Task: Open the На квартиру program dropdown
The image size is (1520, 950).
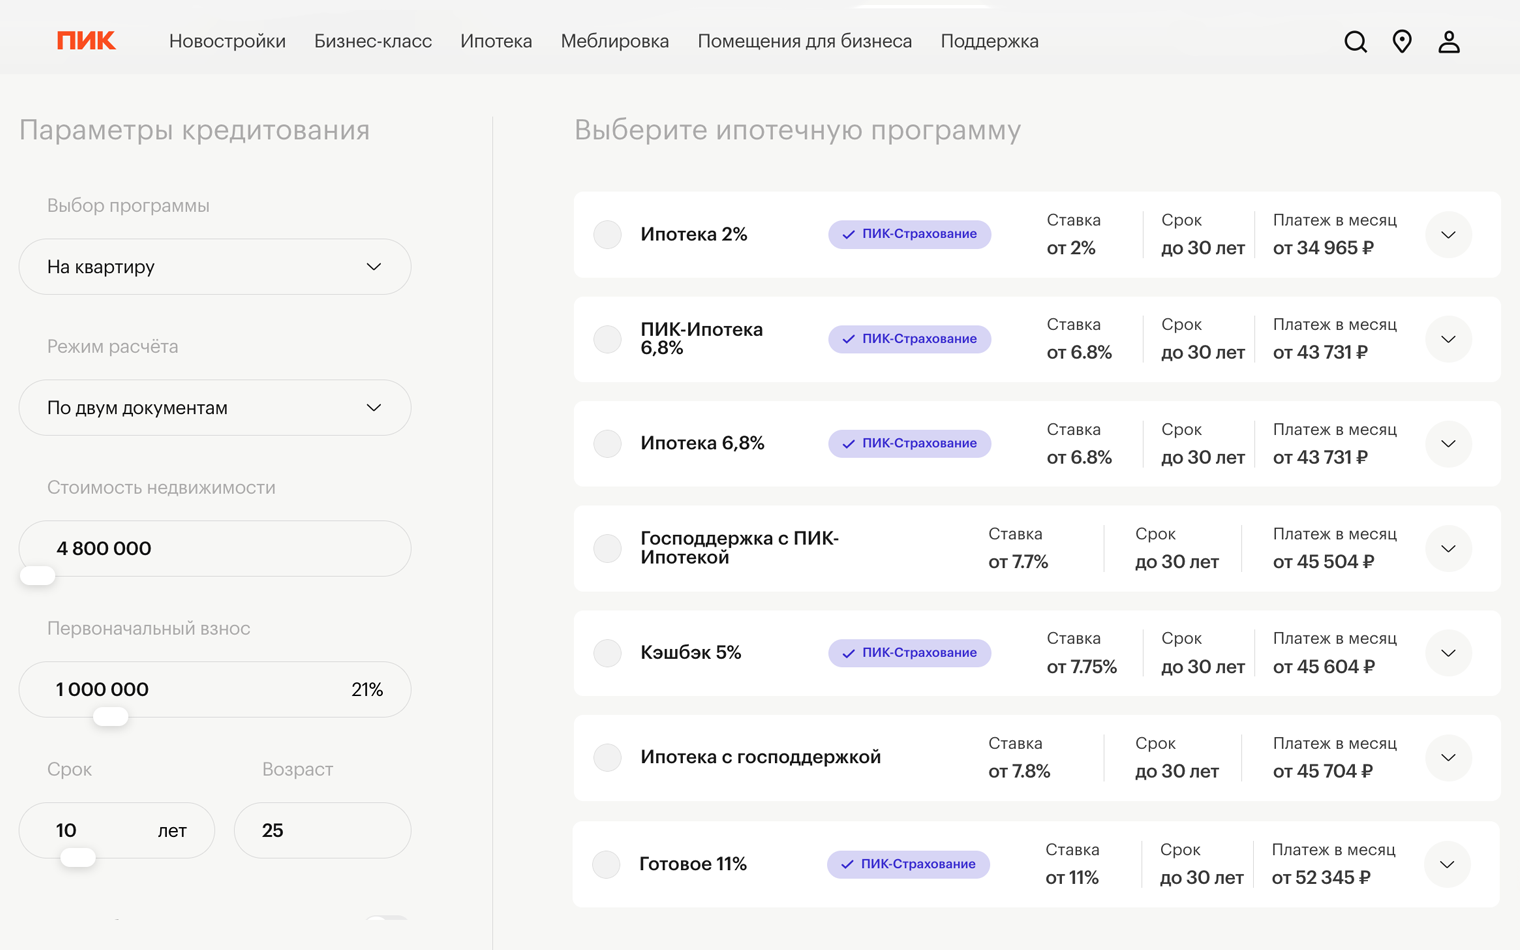Action: 215,267
